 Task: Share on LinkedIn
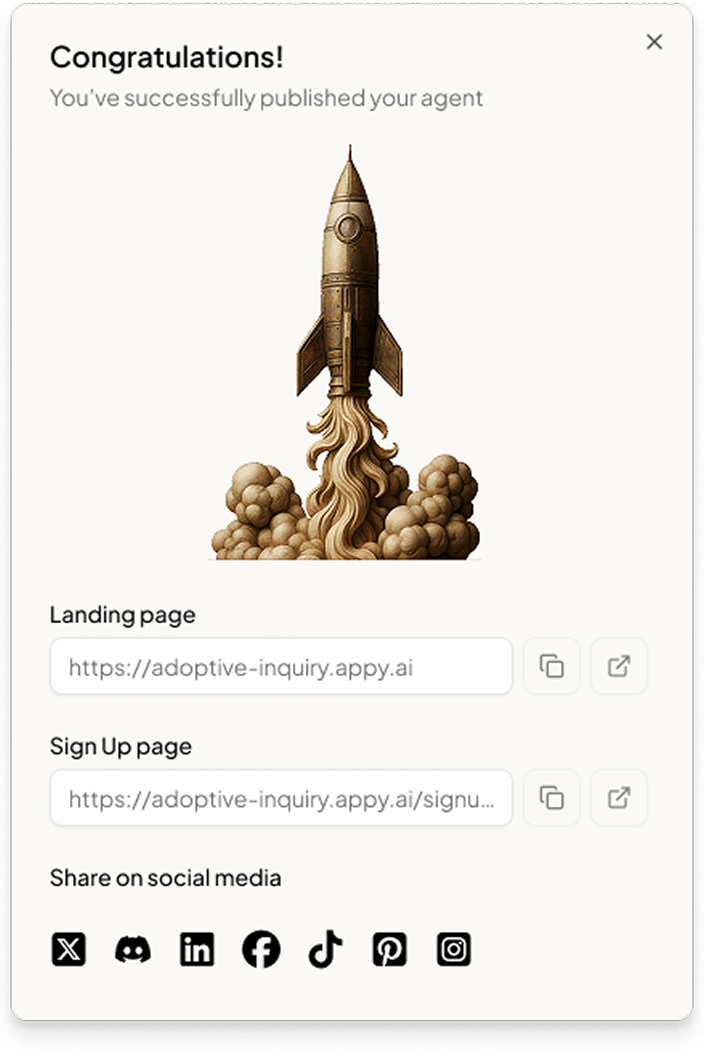(x=197, y=950)
